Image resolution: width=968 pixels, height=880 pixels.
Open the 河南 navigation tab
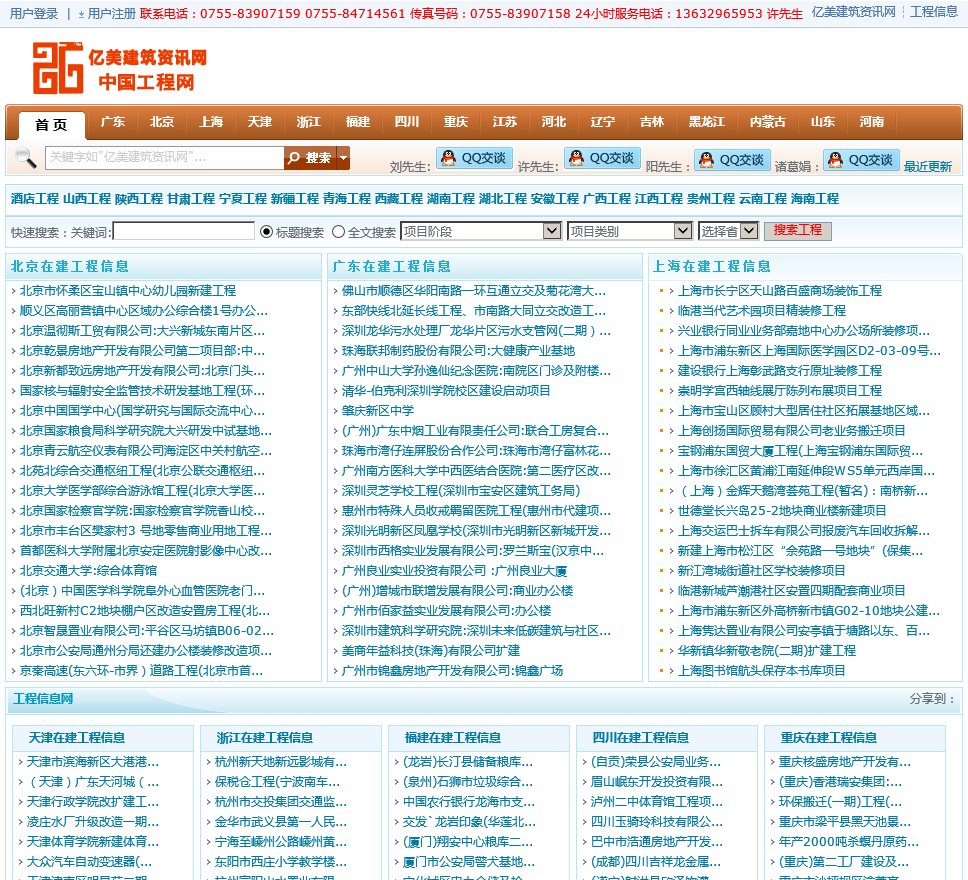click(x=872, y=122)
